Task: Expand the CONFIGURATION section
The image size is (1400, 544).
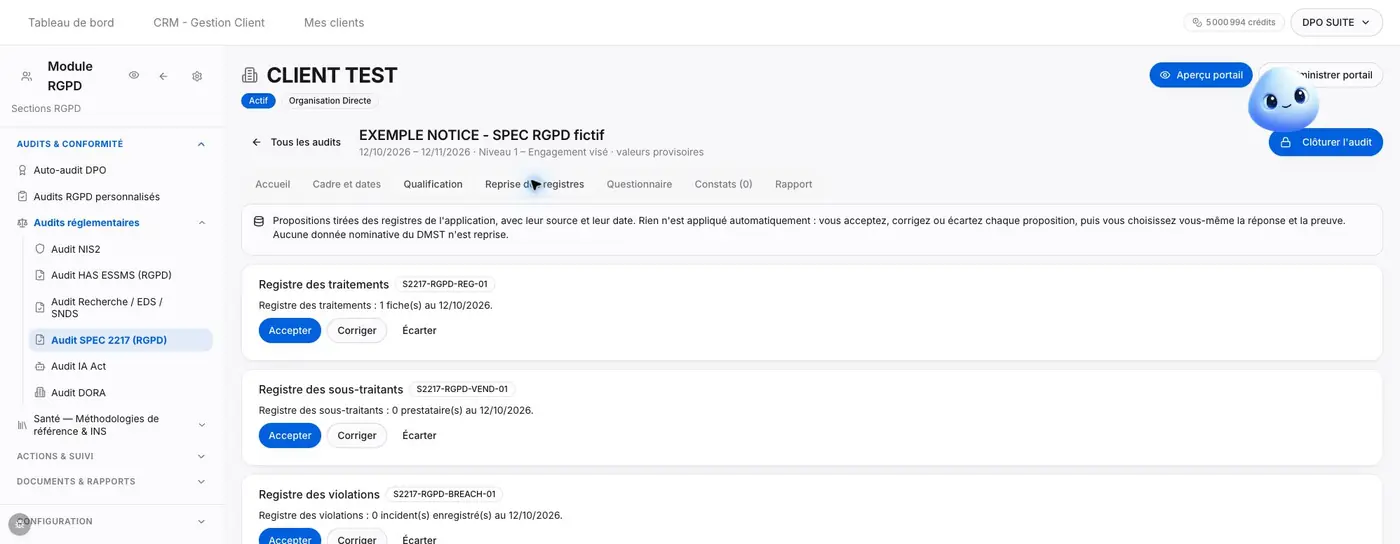Action: tap(201, 521)
